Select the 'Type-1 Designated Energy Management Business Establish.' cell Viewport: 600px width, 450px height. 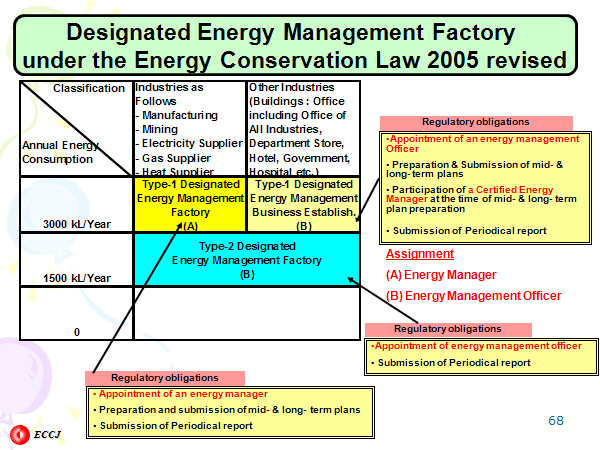pyautogui.click(x=304, y=204)
